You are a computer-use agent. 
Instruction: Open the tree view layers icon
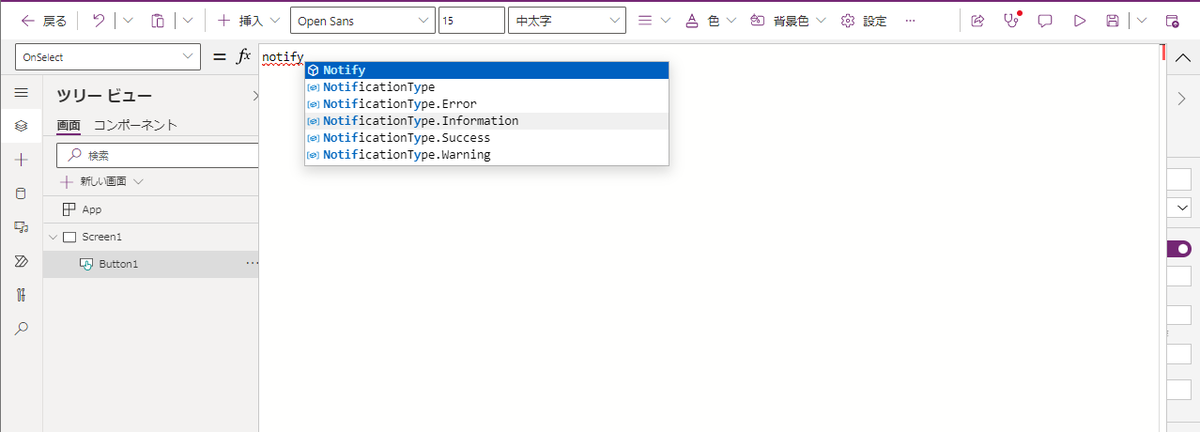(21, 126)
